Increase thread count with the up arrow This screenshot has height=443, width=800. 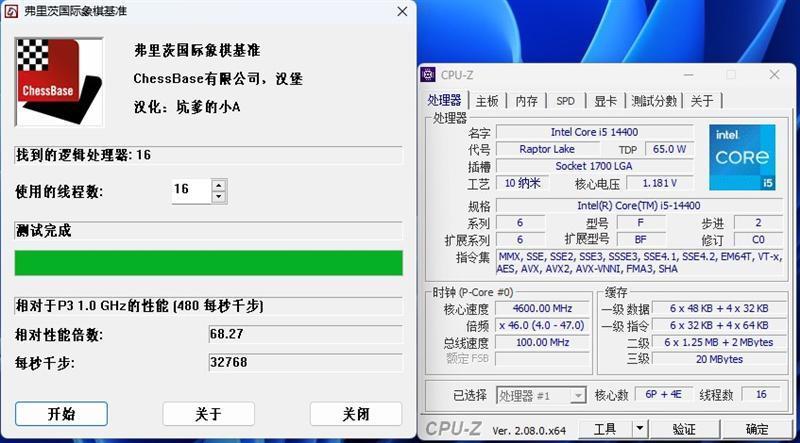point(218,186)
